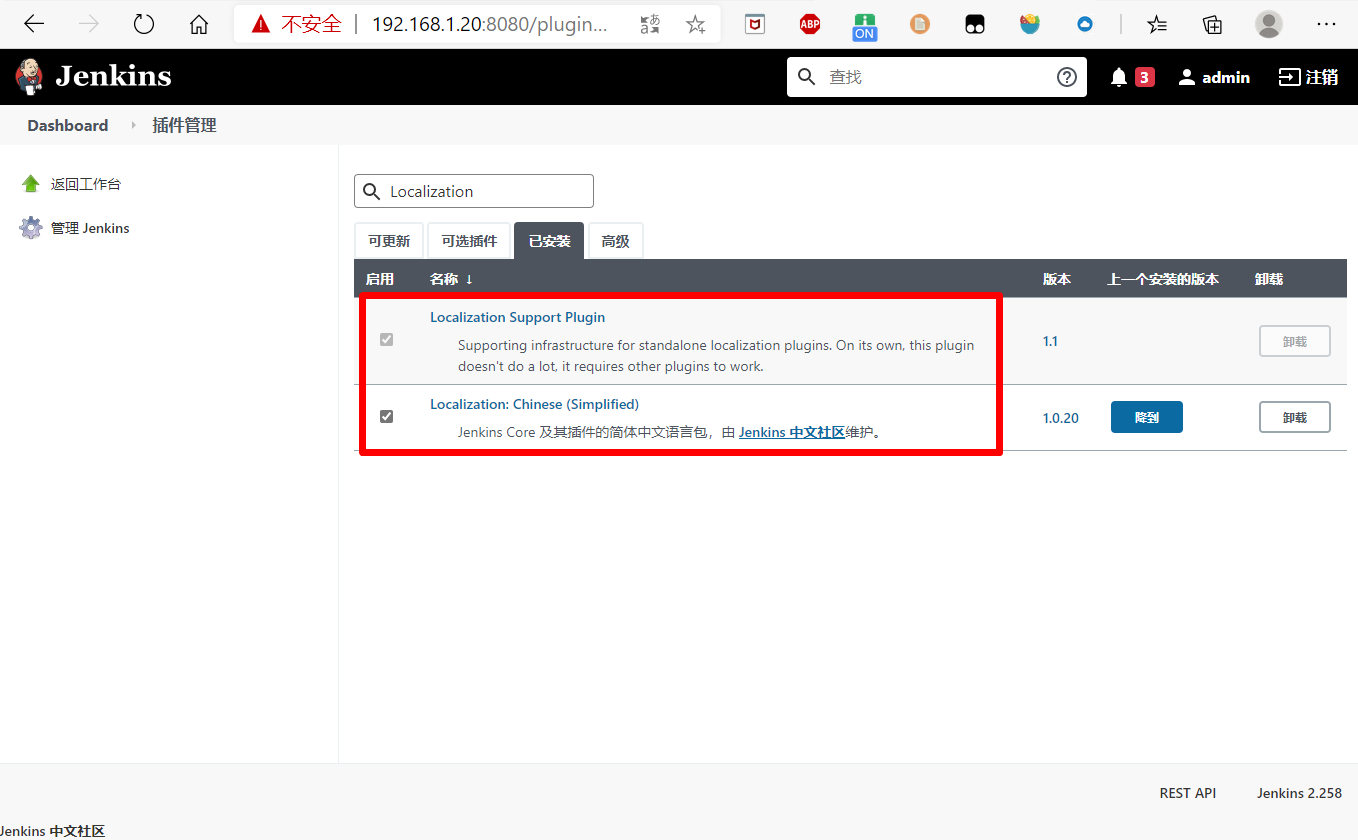Focus the 查找 search box

938,77
